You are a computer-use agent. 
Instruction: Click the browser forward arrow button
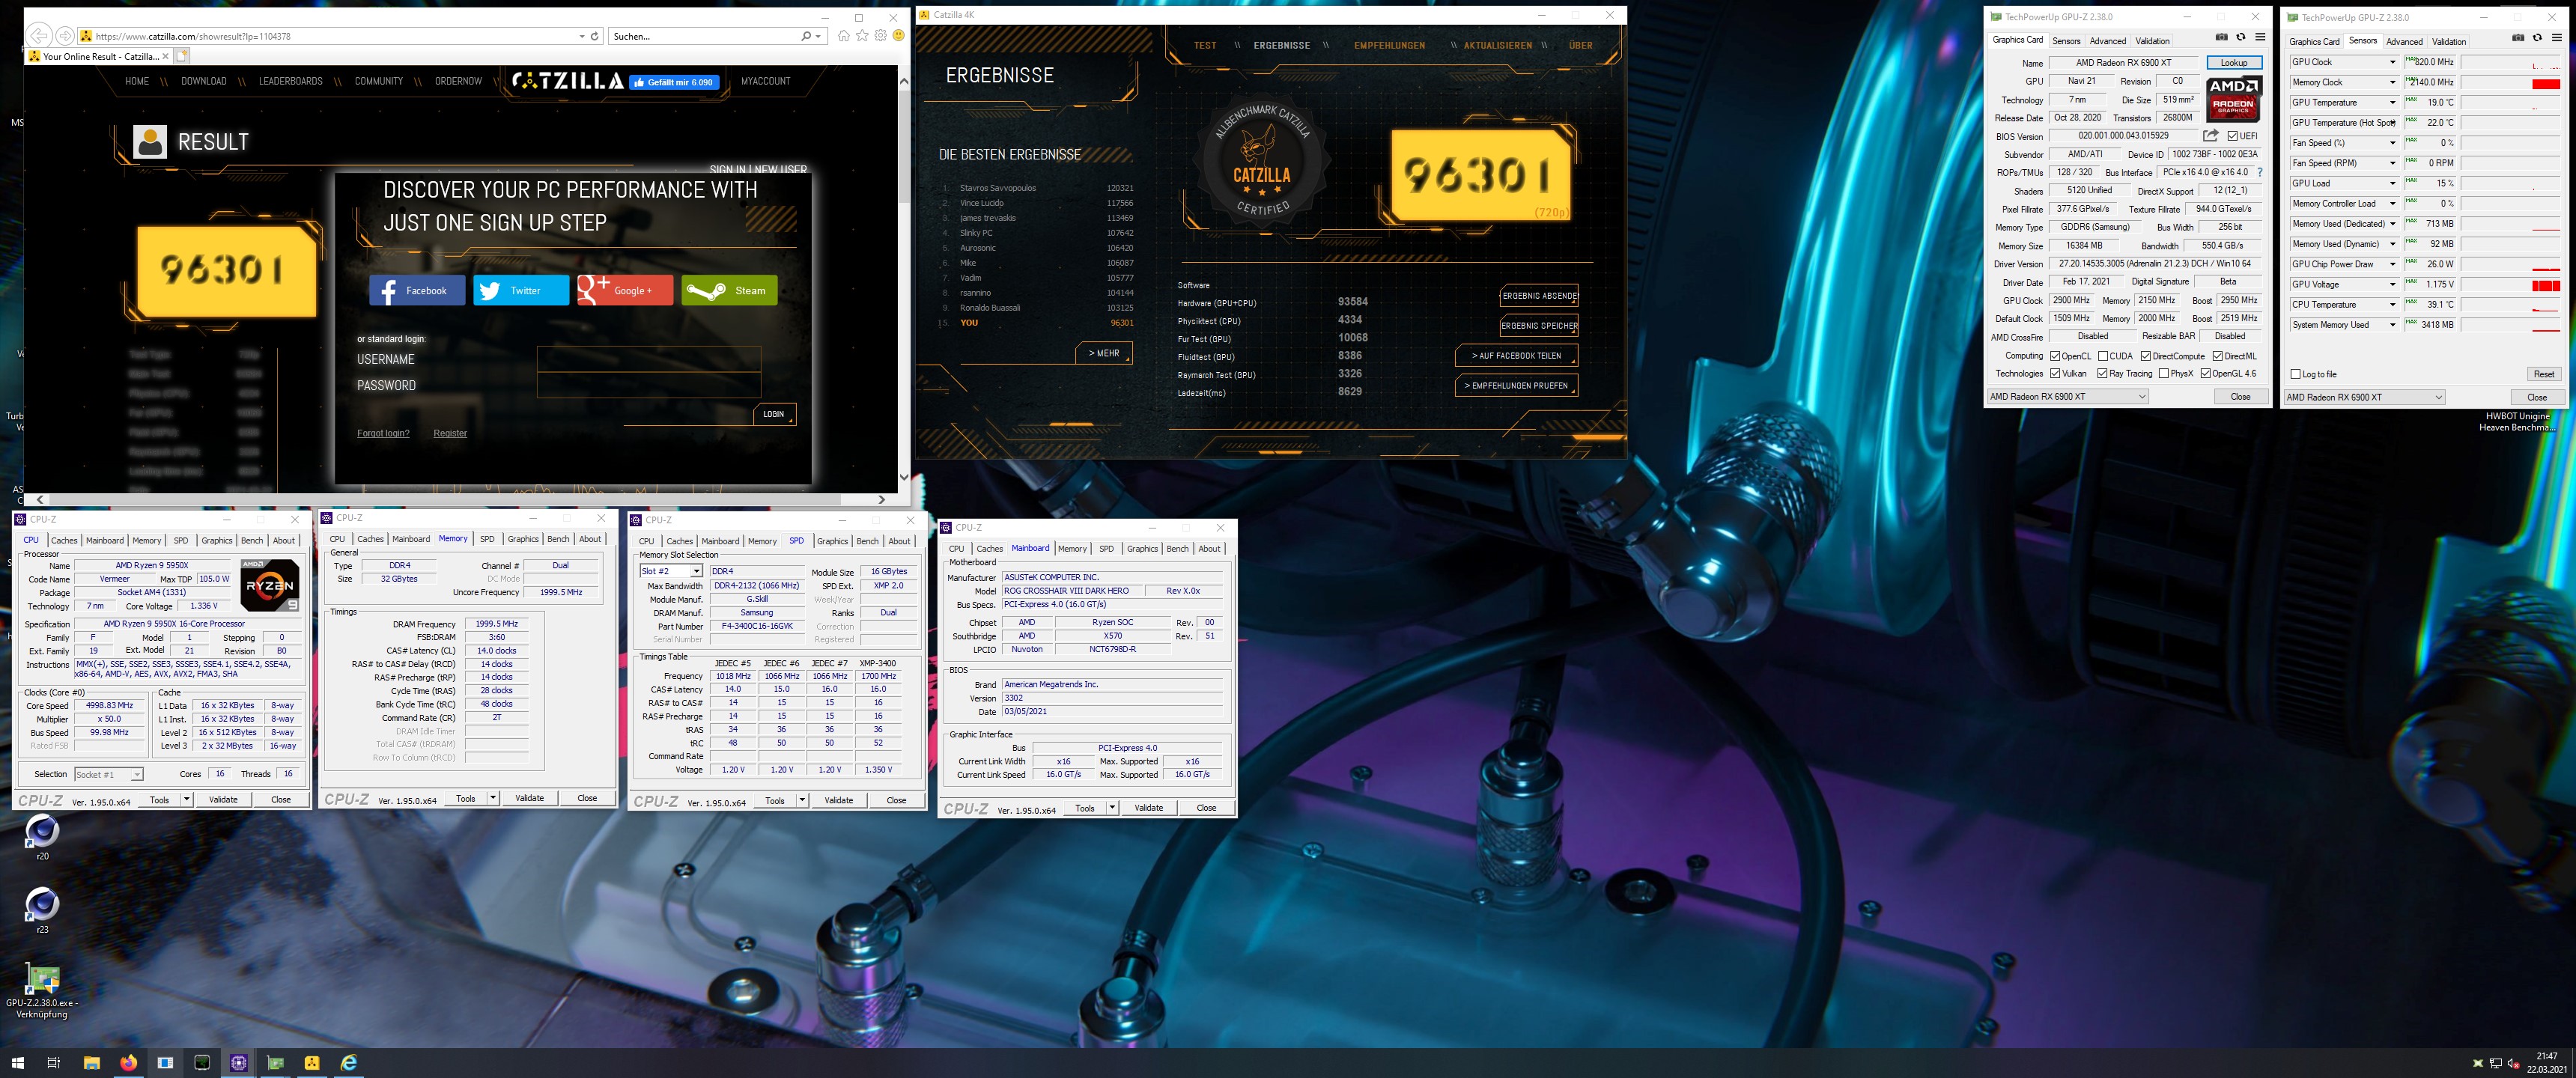[x=65, y=36]
